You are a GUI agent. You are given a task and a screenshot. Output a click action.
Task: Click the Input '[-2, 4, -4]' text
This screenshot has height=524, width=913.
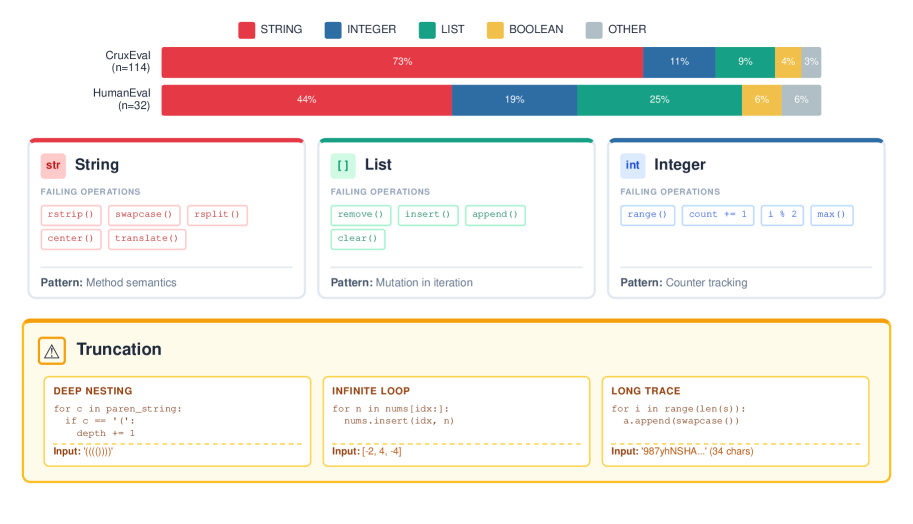(367, 452)
